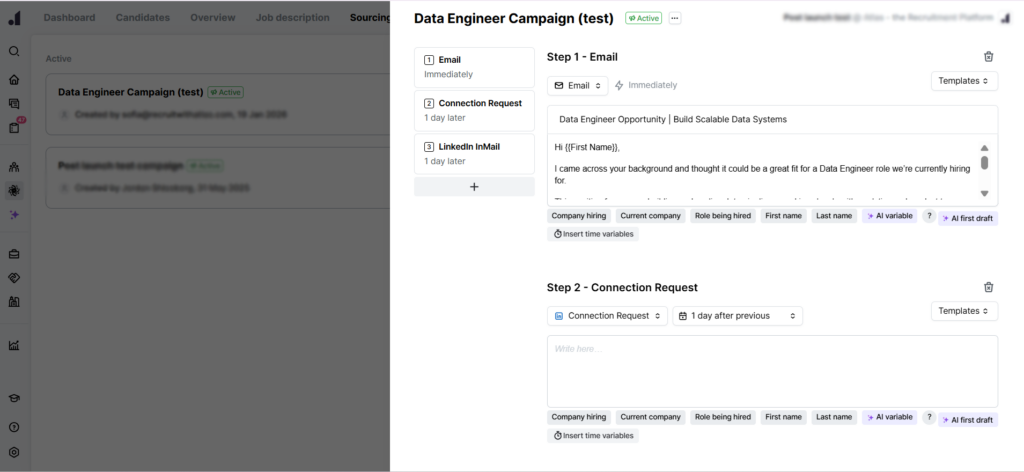This screenshot has width=1024, height=472.
Task: Click the briefcase icon in left sidebar
Action: (14, 253)
